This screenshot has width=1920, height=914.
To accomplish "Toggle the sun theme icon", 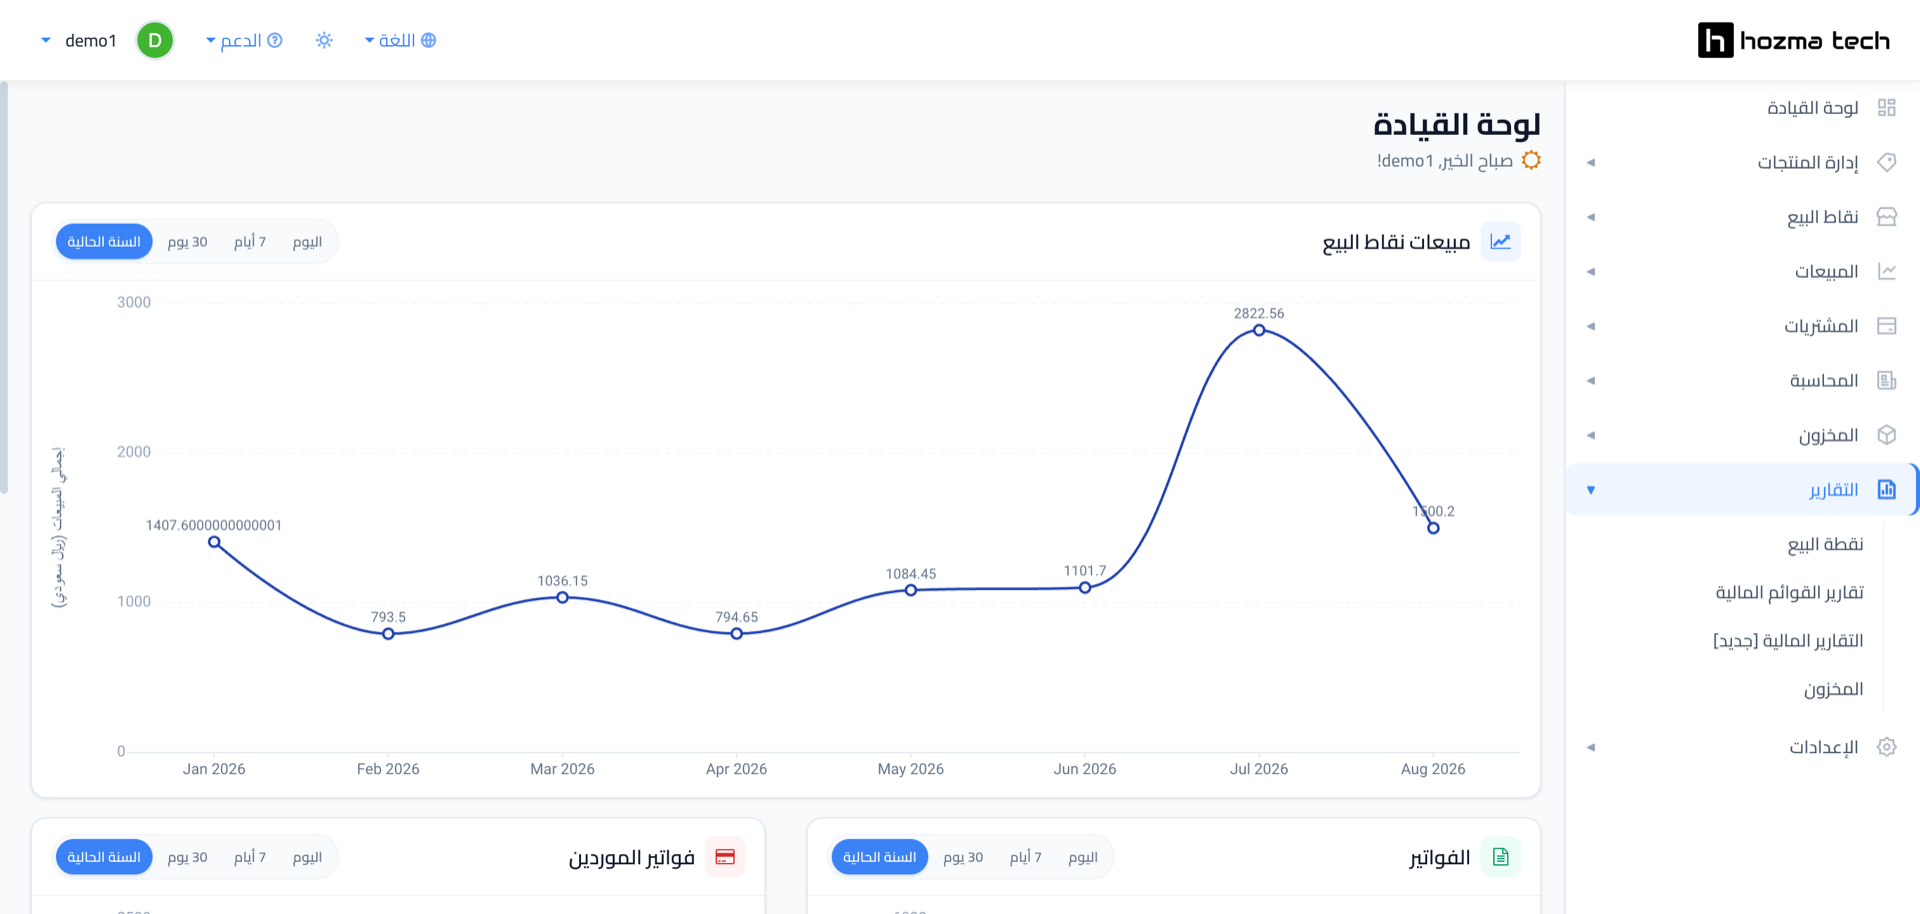I will 324,40.
